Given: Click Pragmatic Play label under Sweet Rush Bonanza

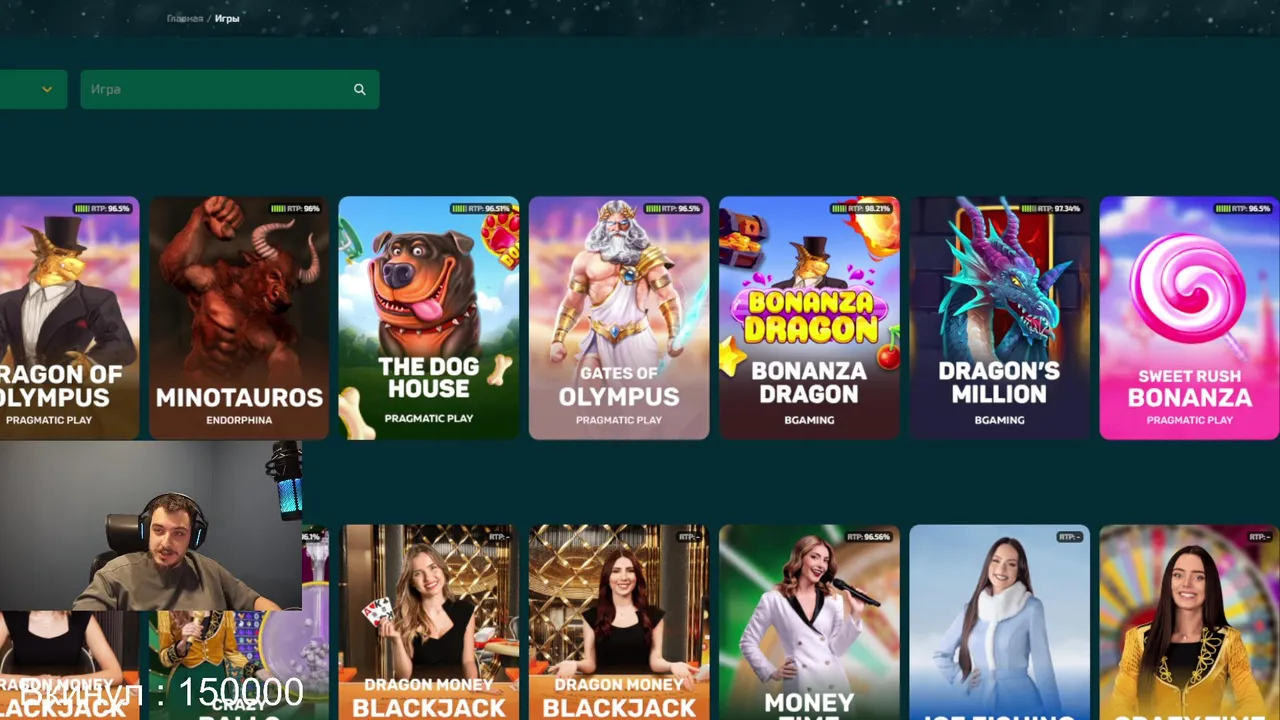Looking at the screenshot, I should 1189,420.
